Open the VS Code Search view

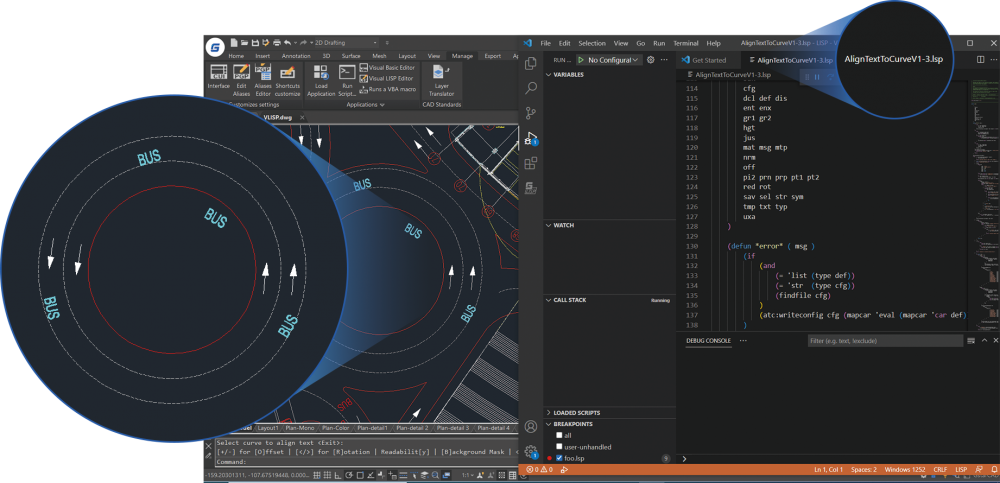click(x=530, y=88)
